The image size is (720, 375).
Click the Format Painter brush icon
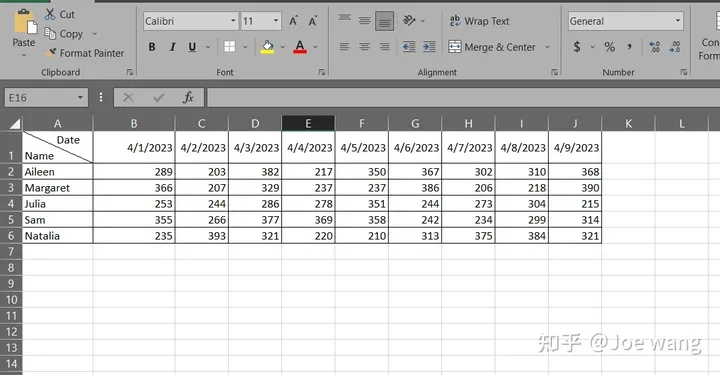tap(51, 53)
